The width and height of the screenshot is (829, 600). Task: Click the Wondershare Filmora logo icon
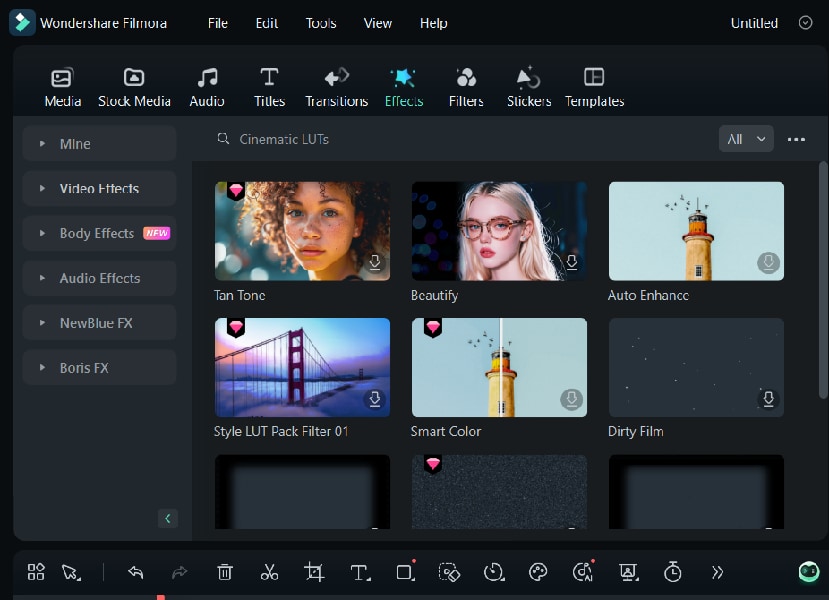tap(22, 22)
